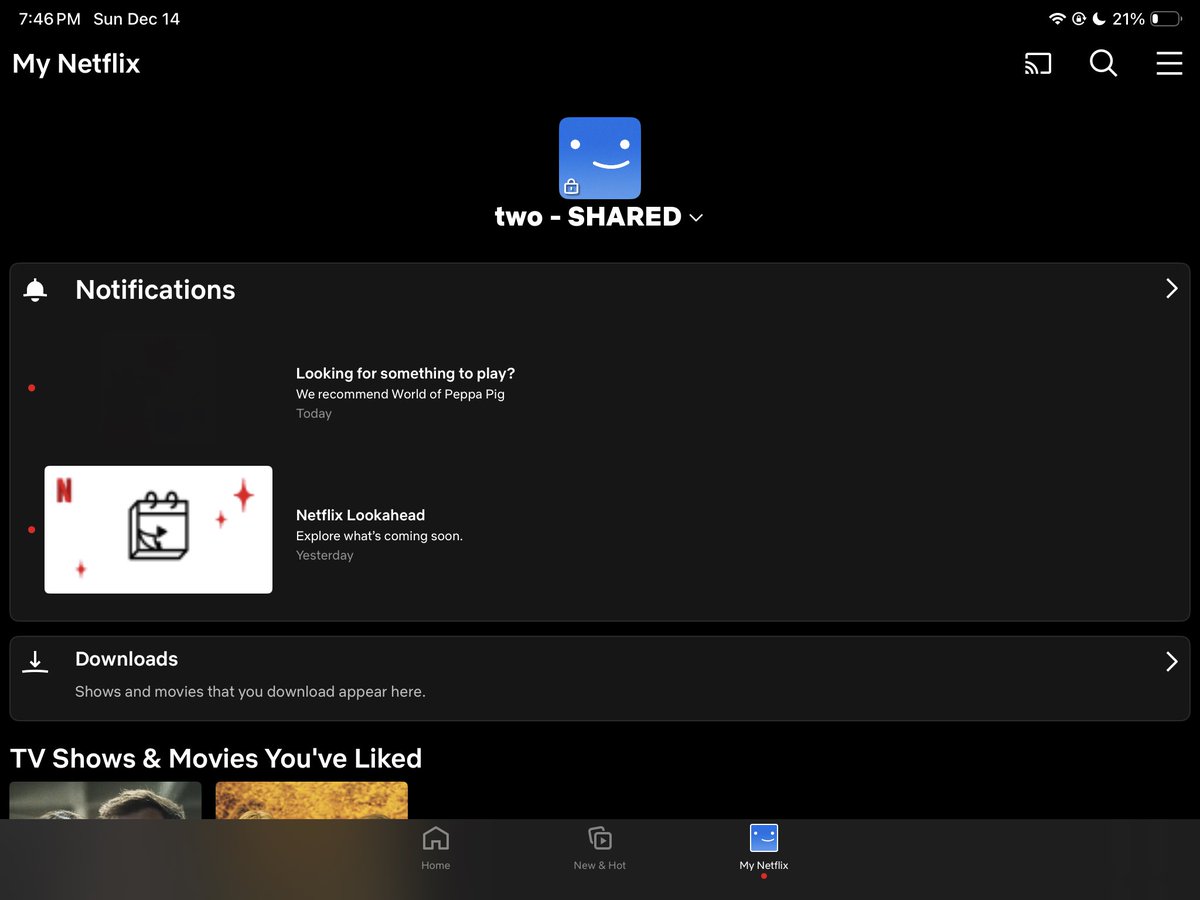Tap 'Explore what's coming soon.' text
Image resolution: width=1200 pixels, height=900 pixels.
[x=379, y=536]
